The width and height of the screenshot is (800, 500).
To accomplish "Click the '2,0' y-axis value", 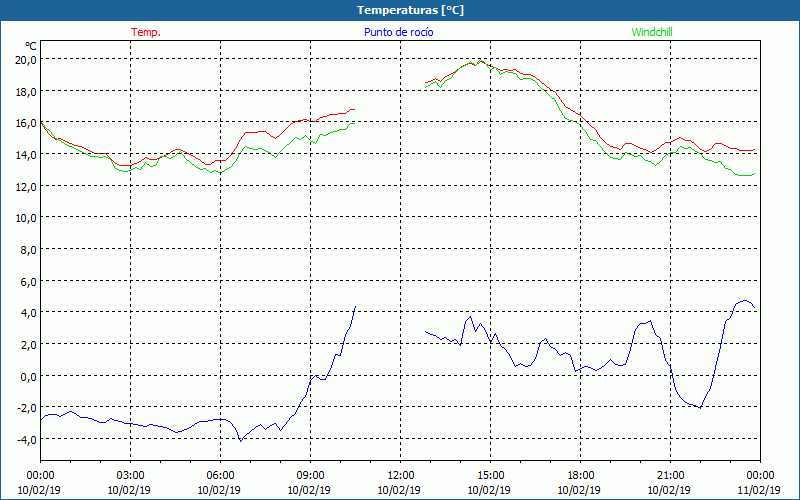I will (x=29, y=345).
